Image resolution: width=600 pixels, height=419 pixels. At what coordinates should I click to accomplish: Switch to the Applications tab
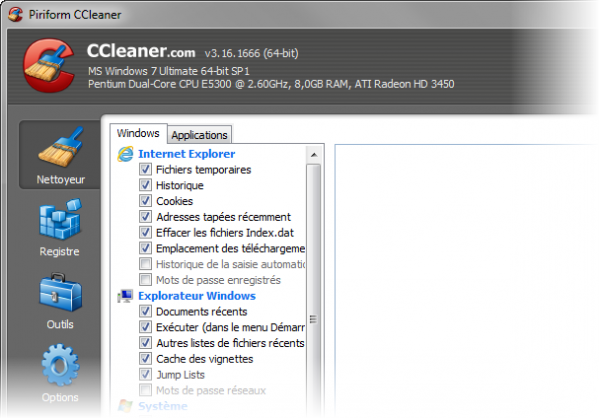point(199,135)
